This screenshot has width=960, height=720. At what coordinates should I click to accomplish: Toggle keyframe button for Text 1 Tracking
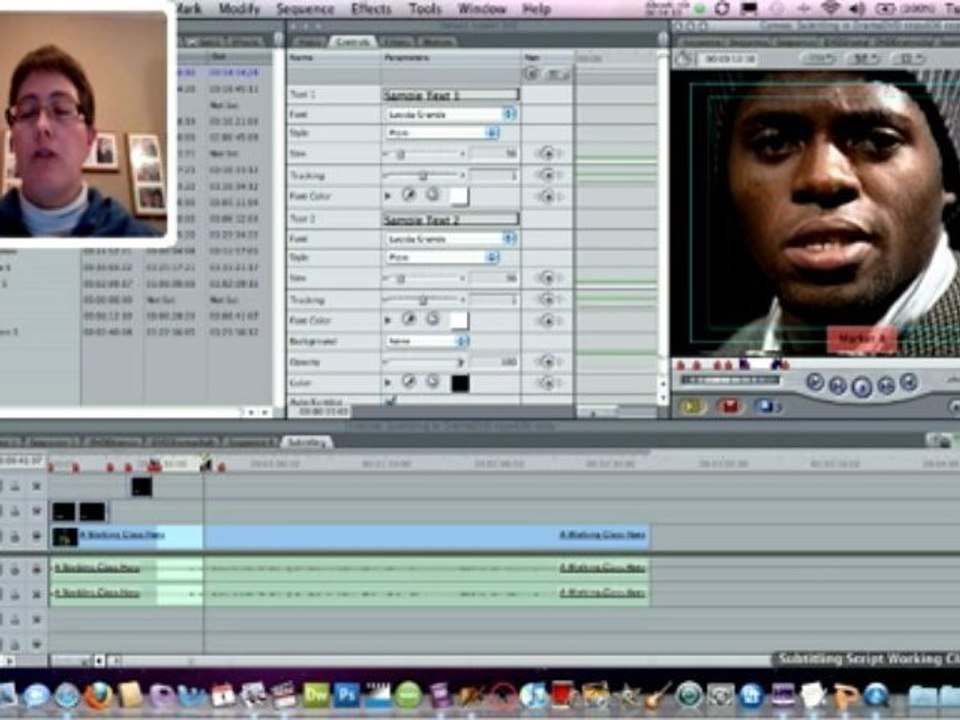coord(547,175)
